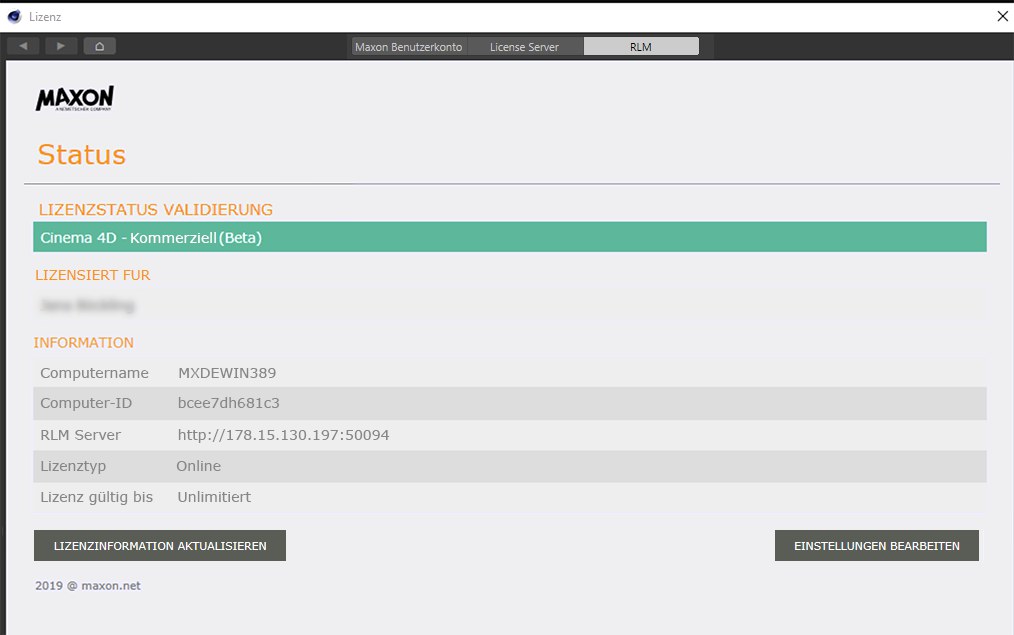Image resolution: width=1014 pixels, height=635 pixels.
Task: Click the orange Status heading
Action: click(x=81, y=155)
